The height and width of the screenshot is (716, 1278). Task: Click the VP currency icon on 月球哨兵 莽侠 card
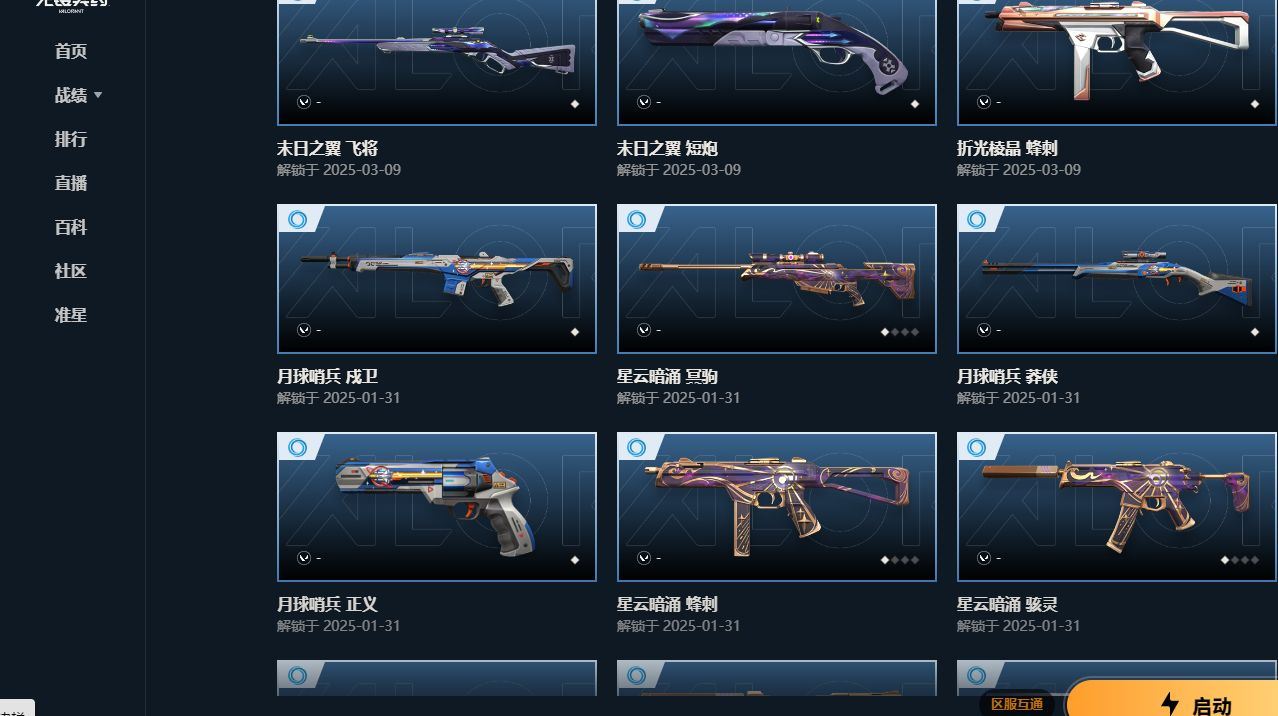point(984,330)
